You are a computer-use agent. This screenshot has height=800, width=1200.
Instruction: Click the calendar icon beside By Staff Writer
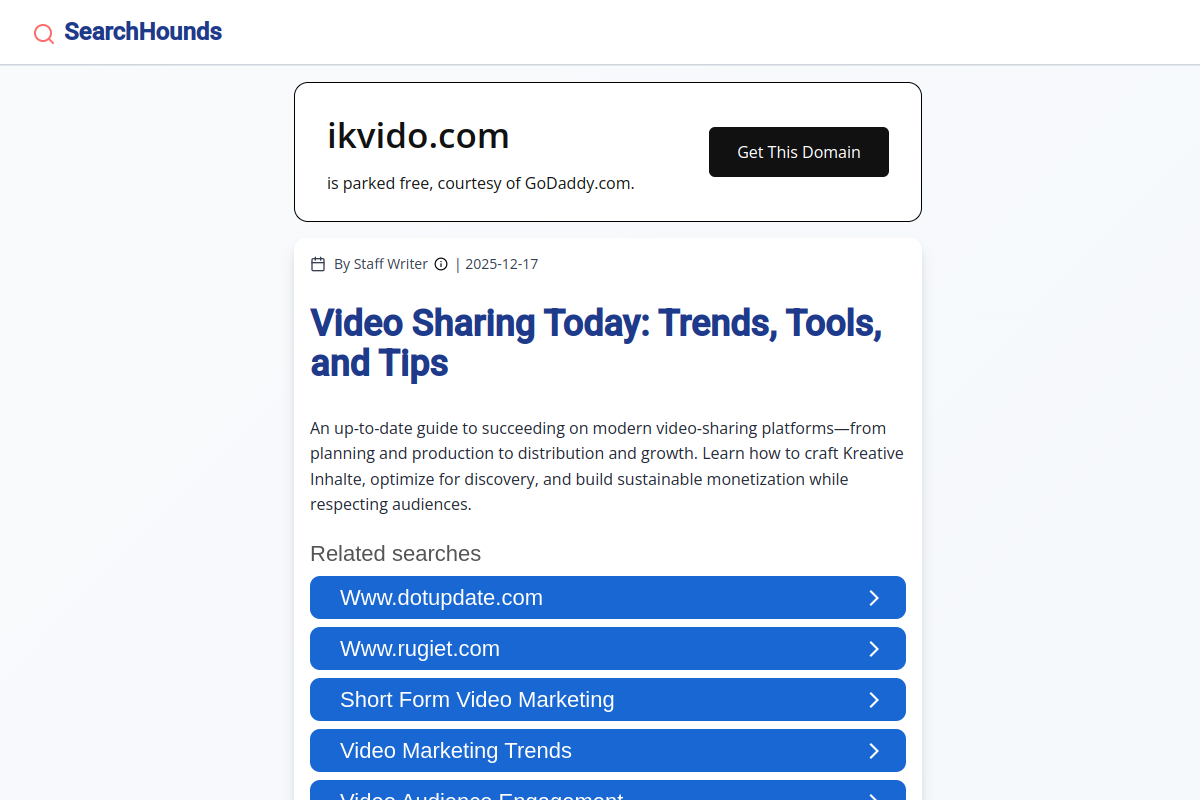coord(318,264)
